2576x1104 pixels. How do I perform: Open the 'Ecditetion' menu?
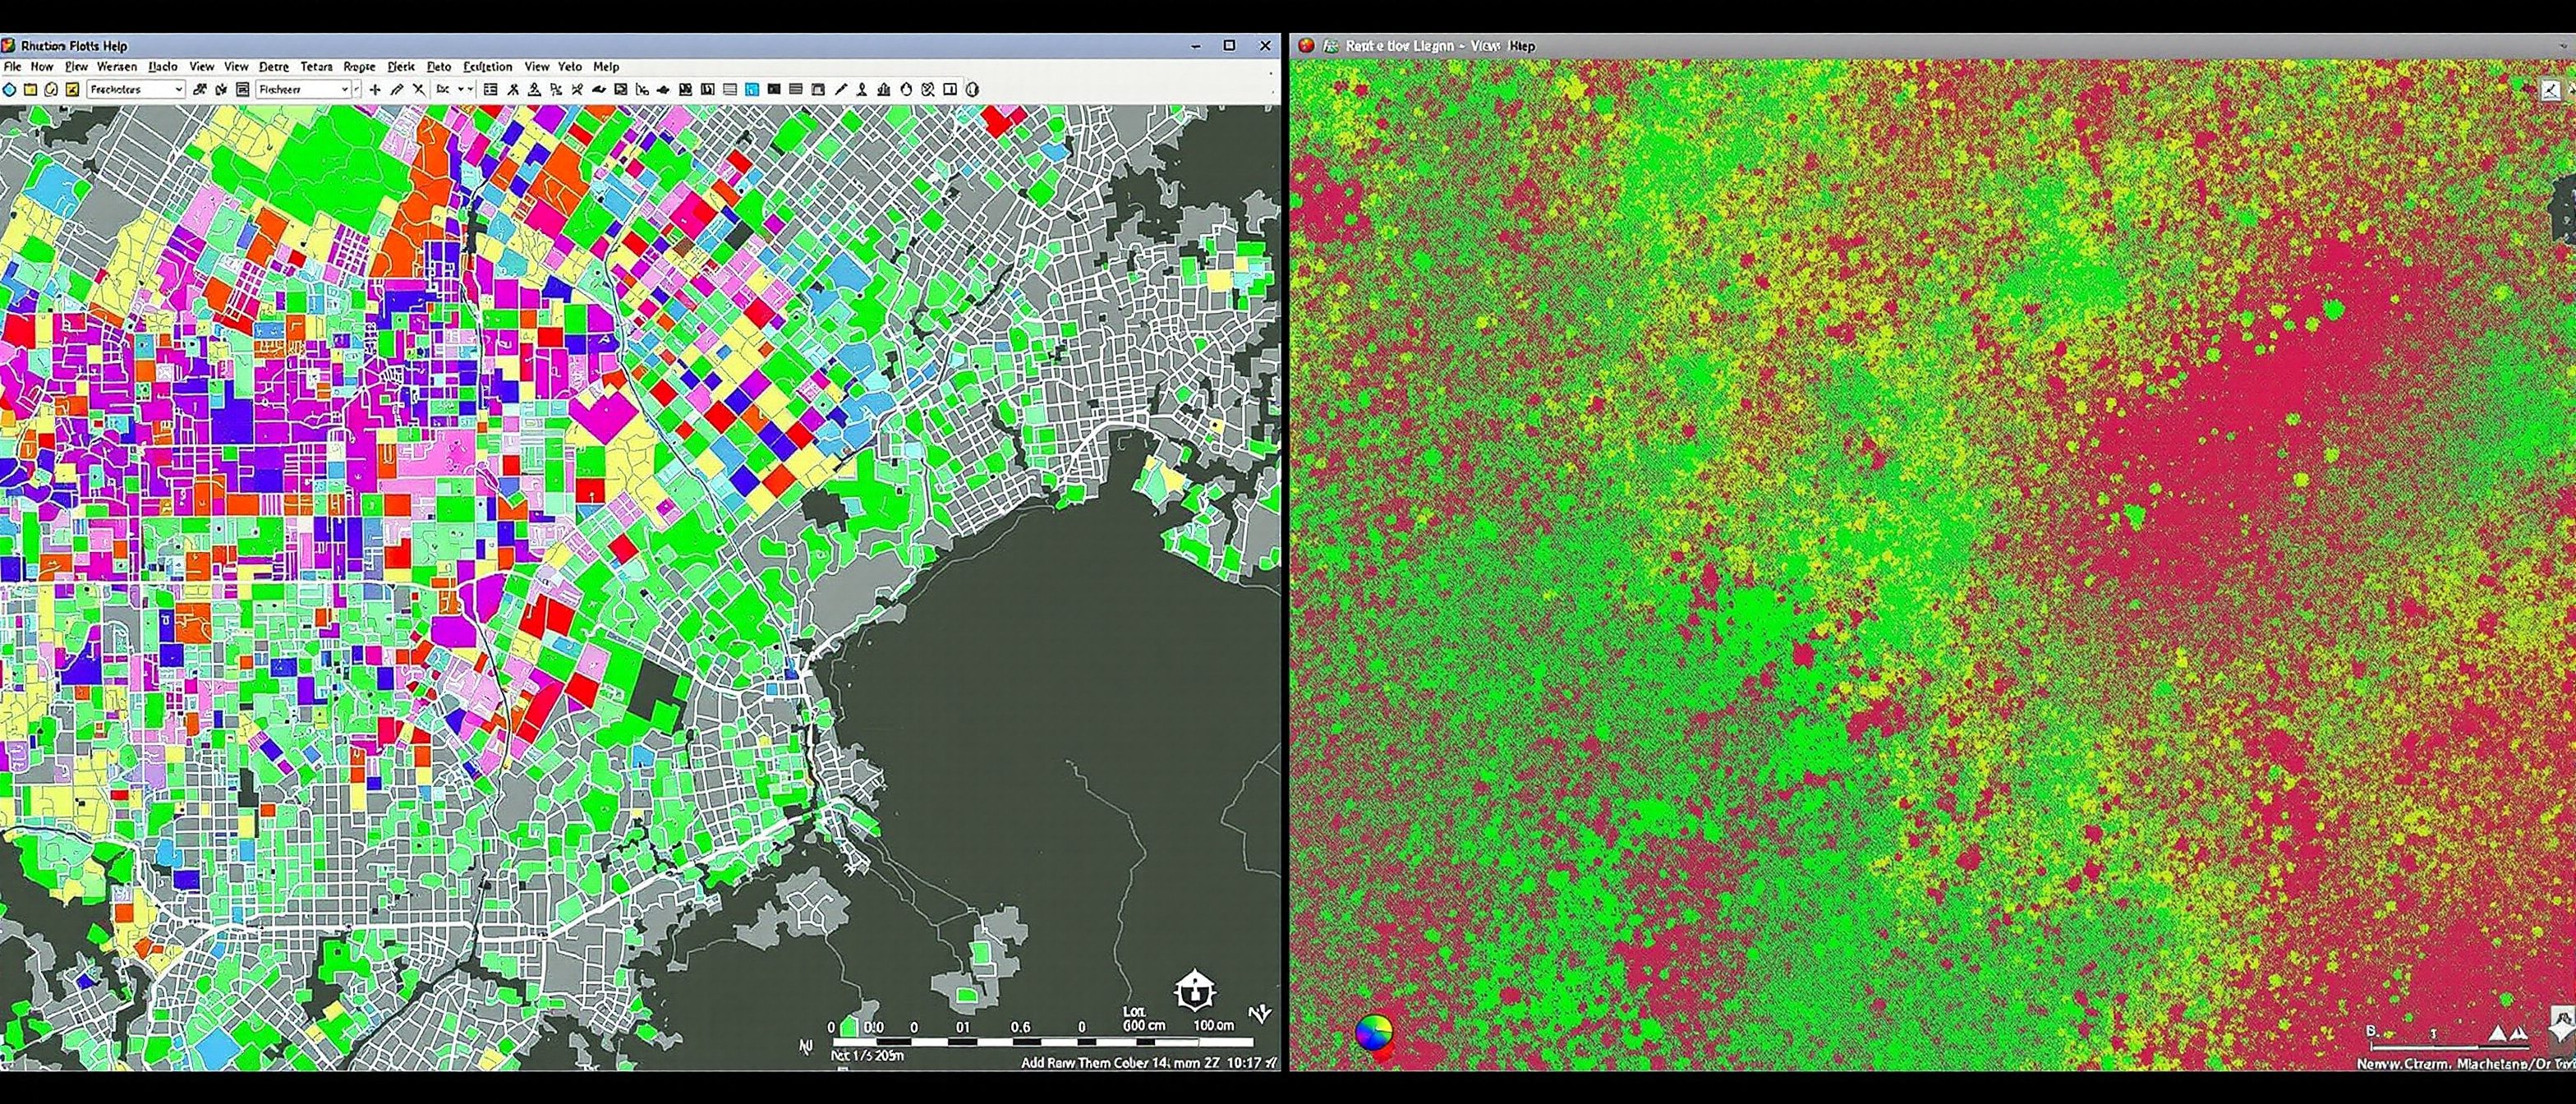(487, 67)
